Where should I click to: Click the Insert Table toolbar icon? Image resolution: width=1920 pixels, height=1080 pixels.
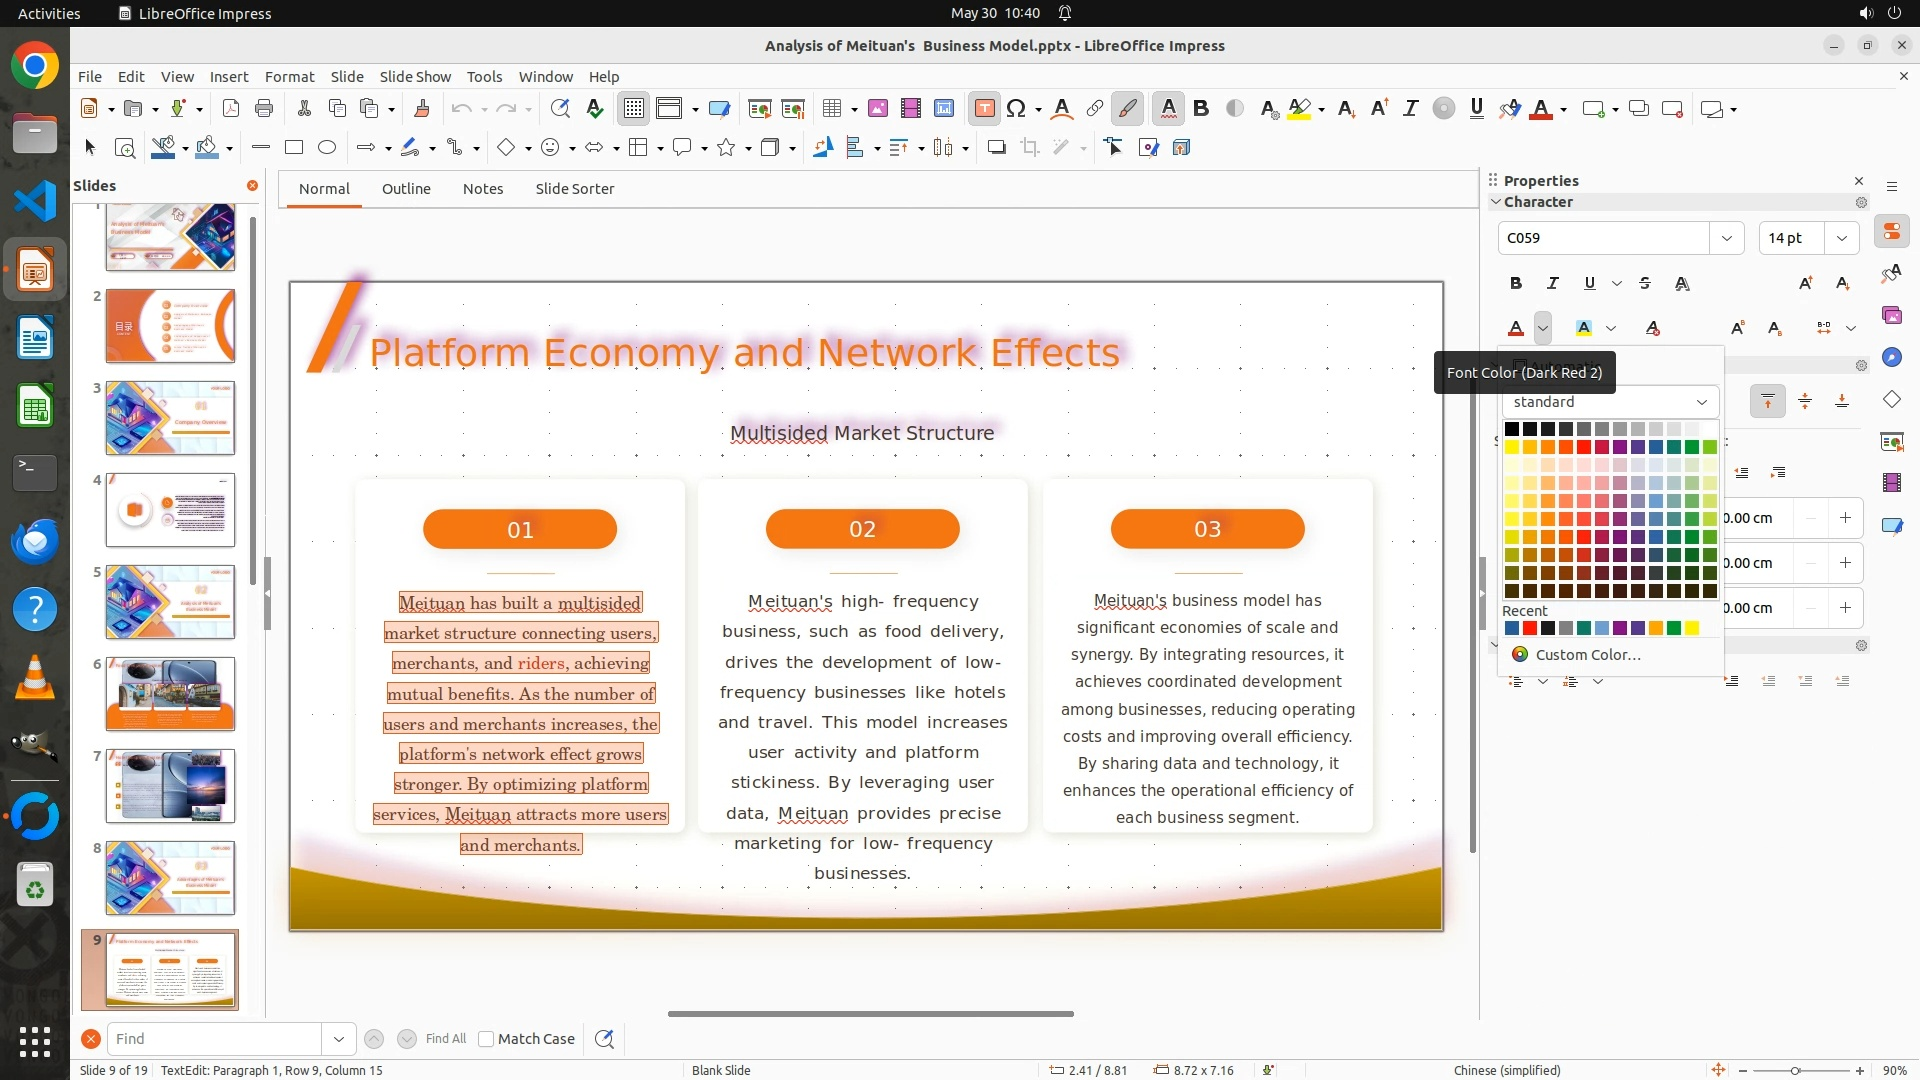click(x=831, y=109)
